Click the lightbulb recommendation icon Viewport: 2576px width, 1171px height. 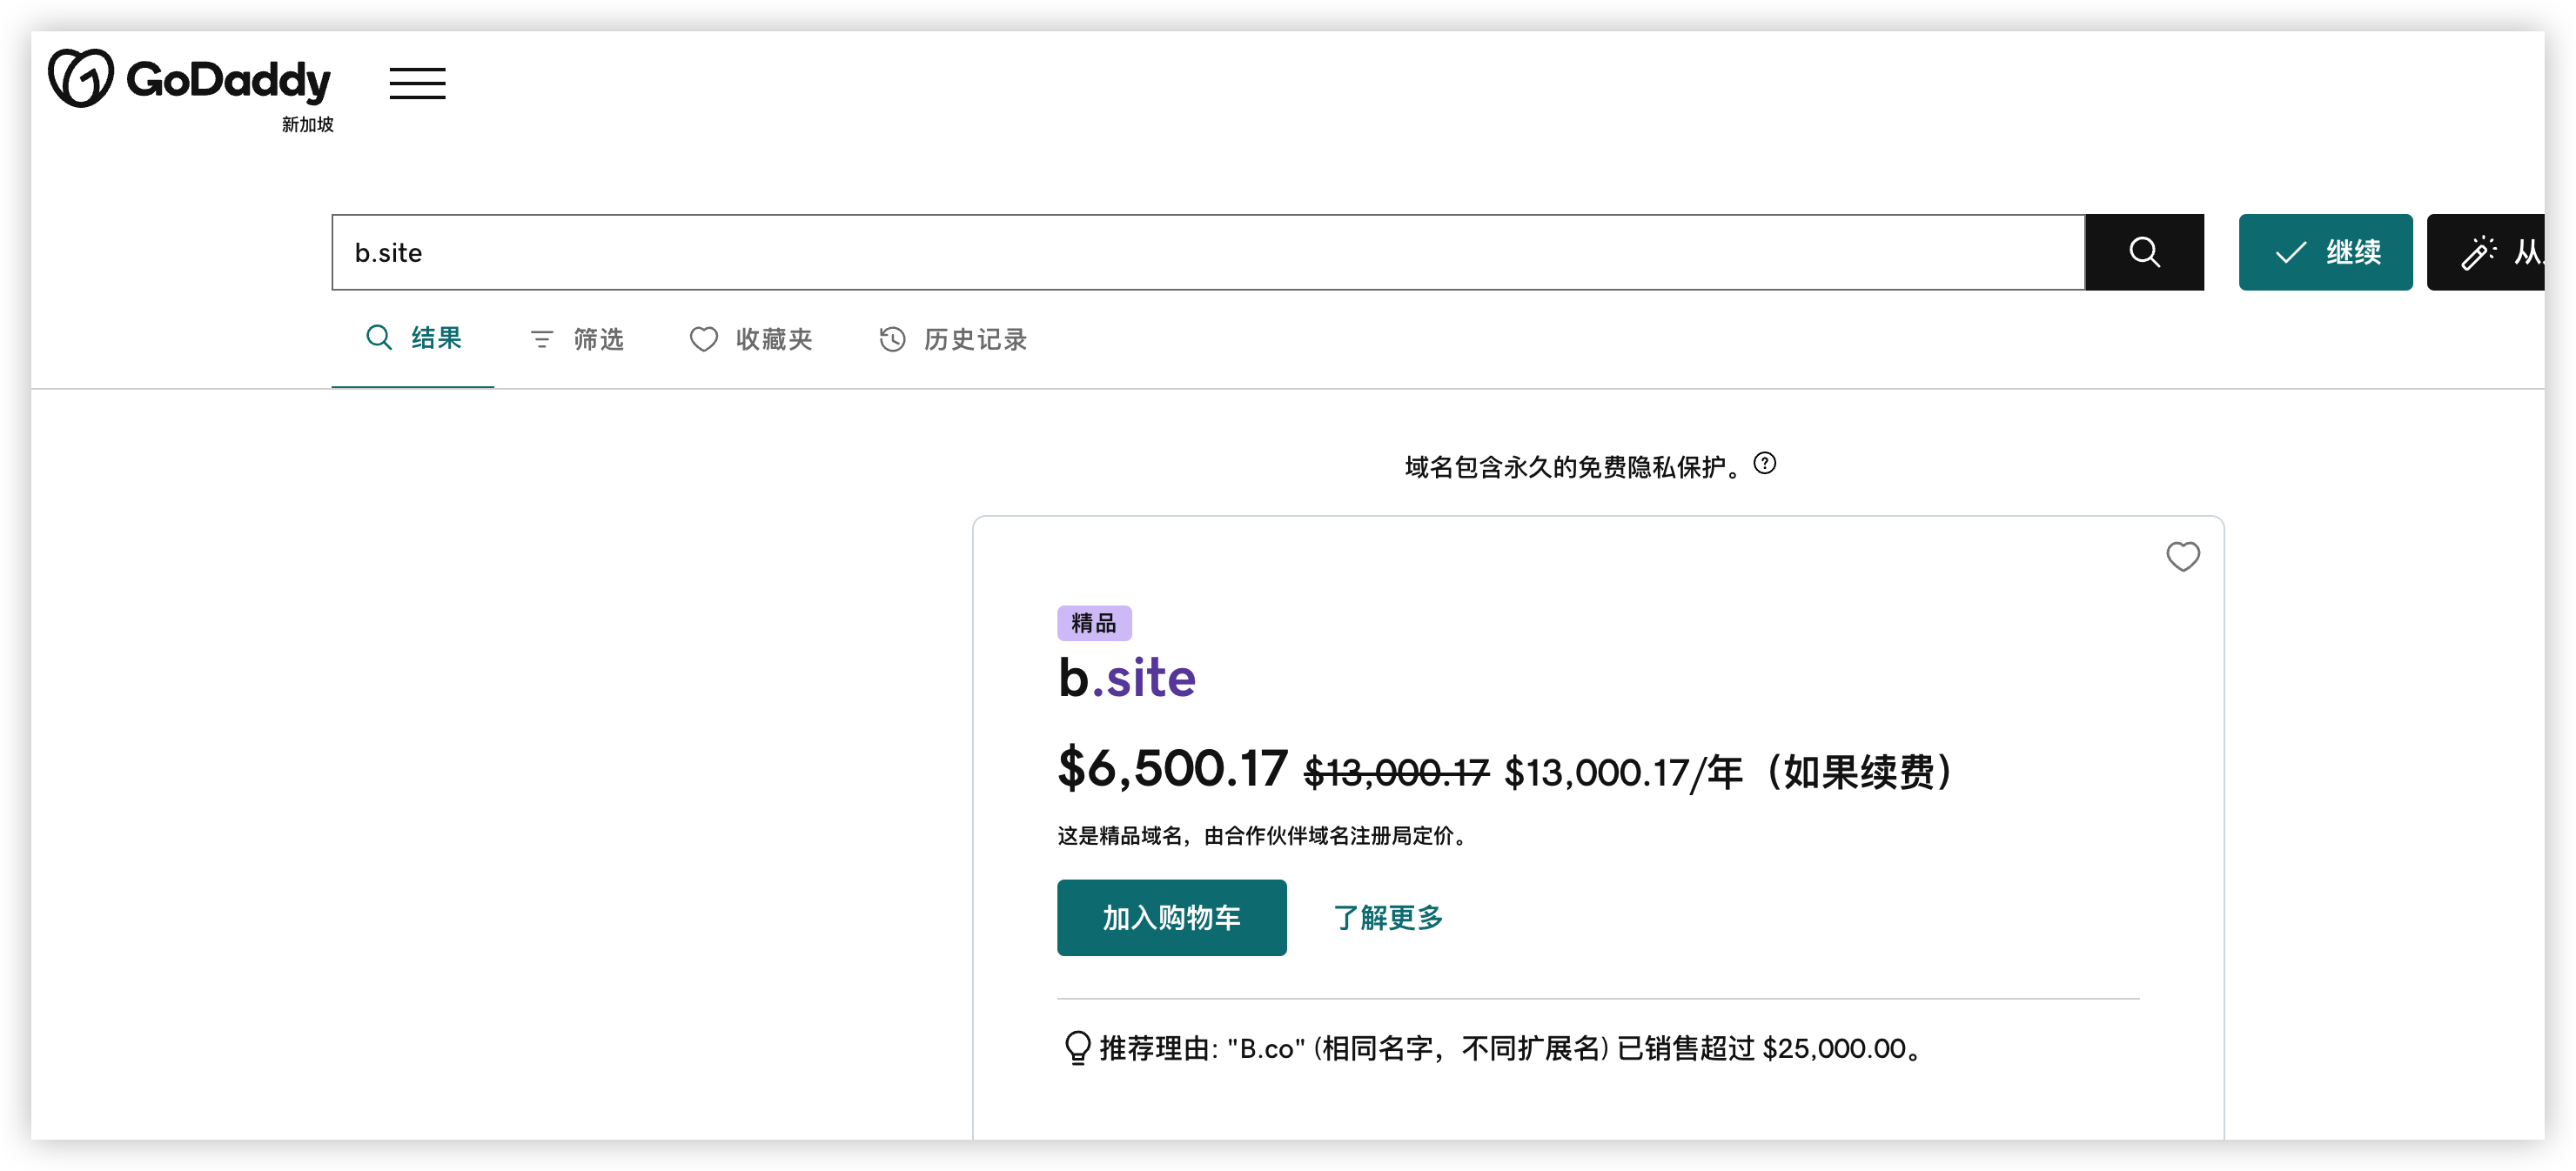(1077, 1048)
